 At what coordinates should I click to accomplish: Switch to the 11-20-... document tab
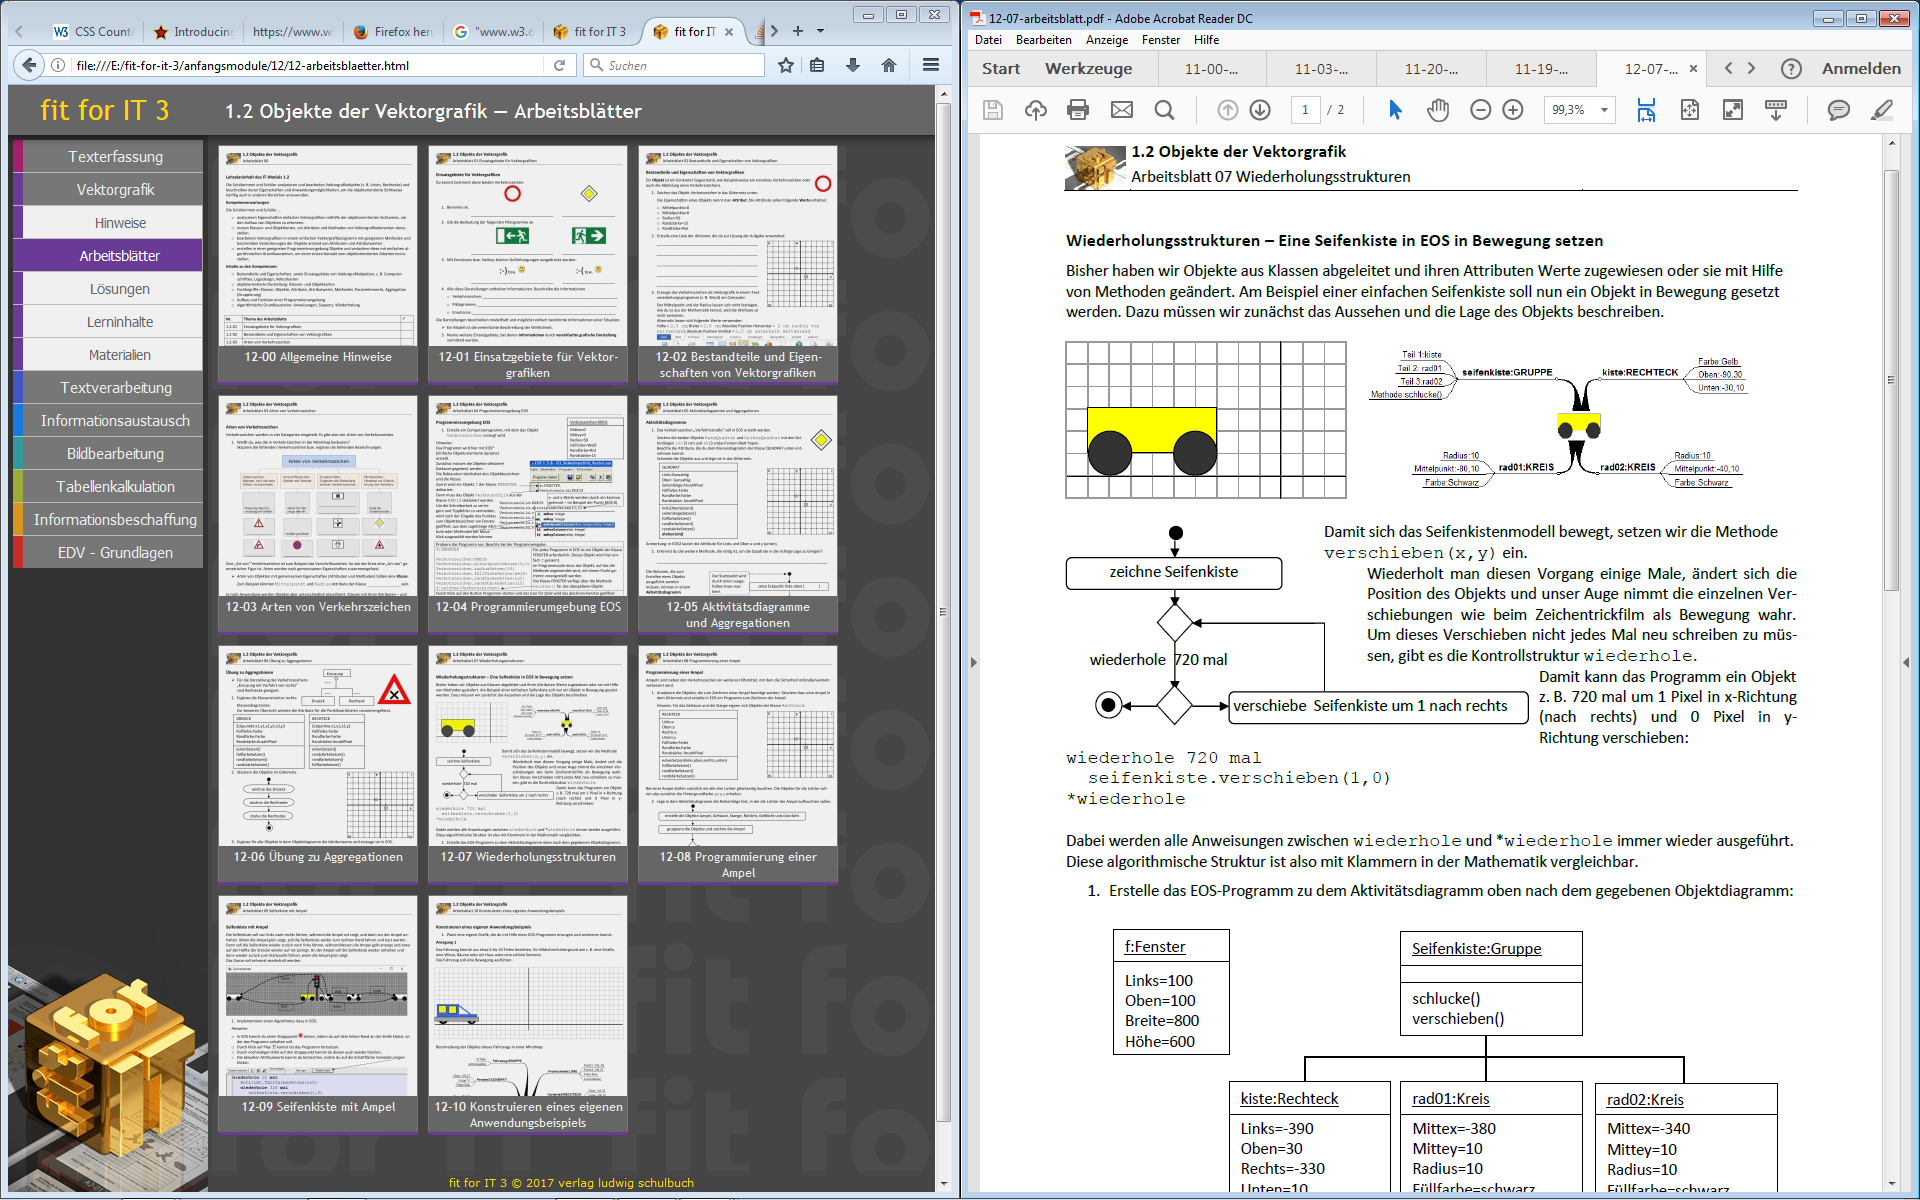tap(1430, 69)
